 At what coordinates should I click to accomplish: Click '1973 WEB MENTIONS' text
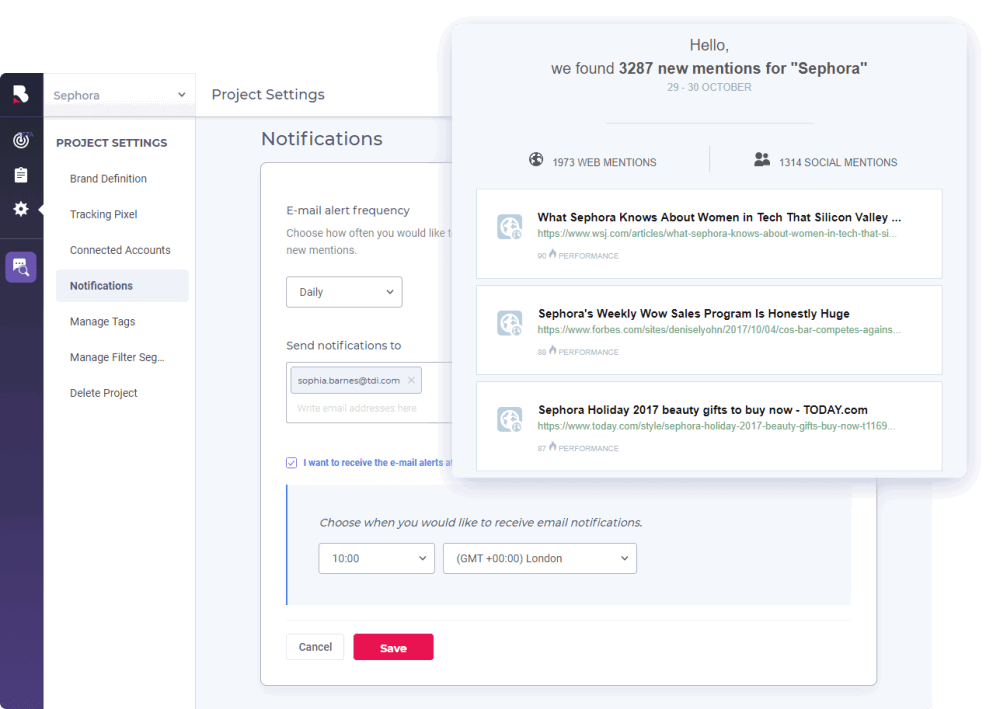click(x=605, y=163)
